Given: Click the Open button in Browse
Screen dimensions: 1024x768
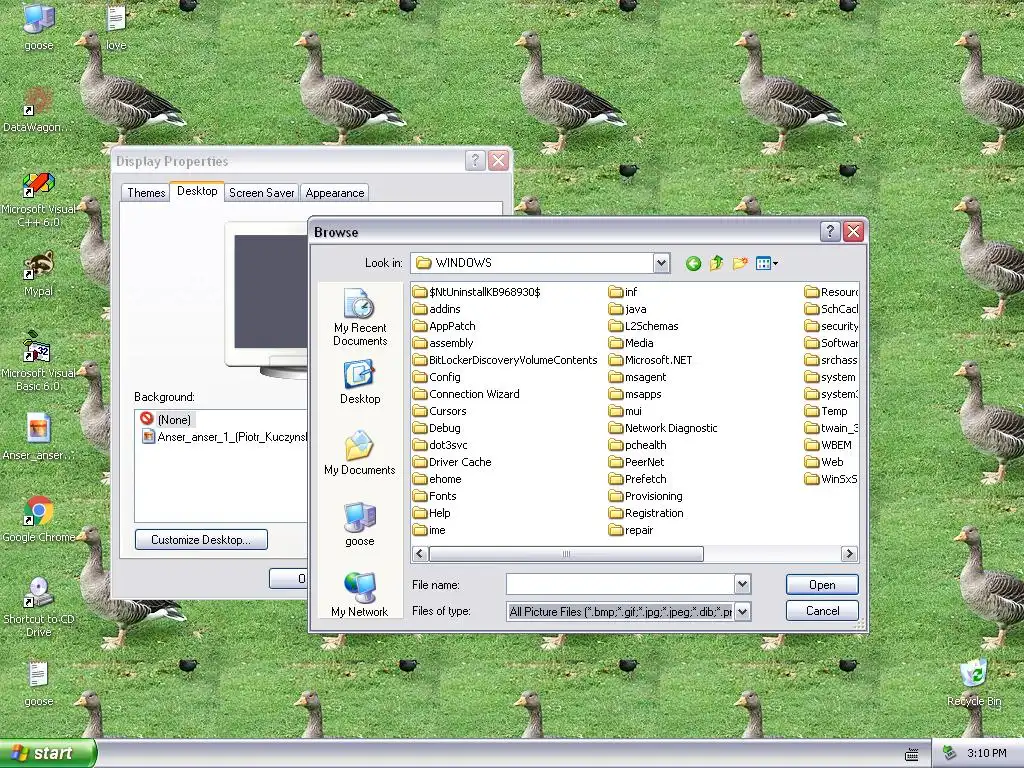Looking at the screenshot, I should click(822, 584).
